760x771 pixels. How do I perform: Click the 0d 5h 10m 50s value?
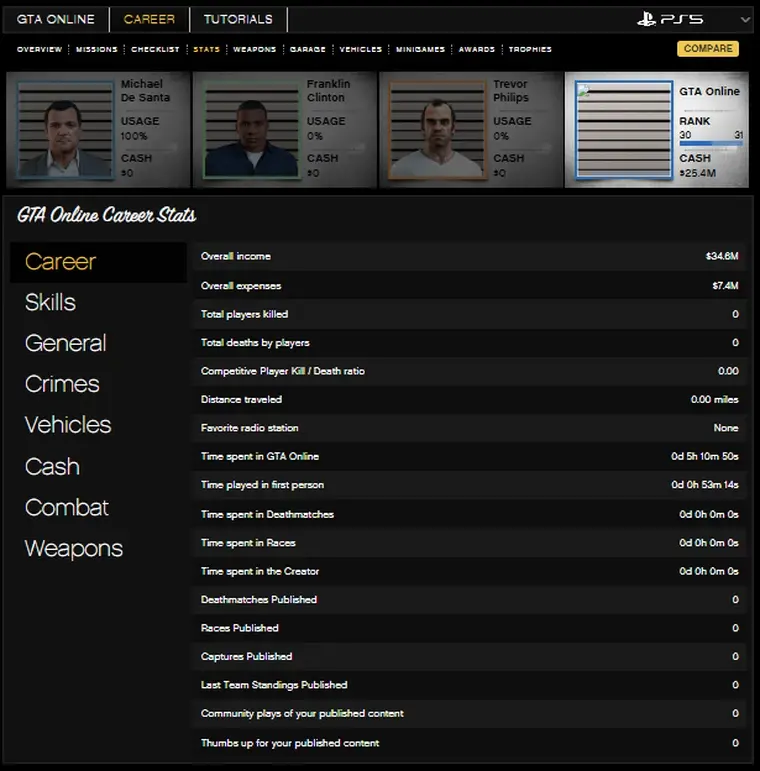tap(704, 456)
